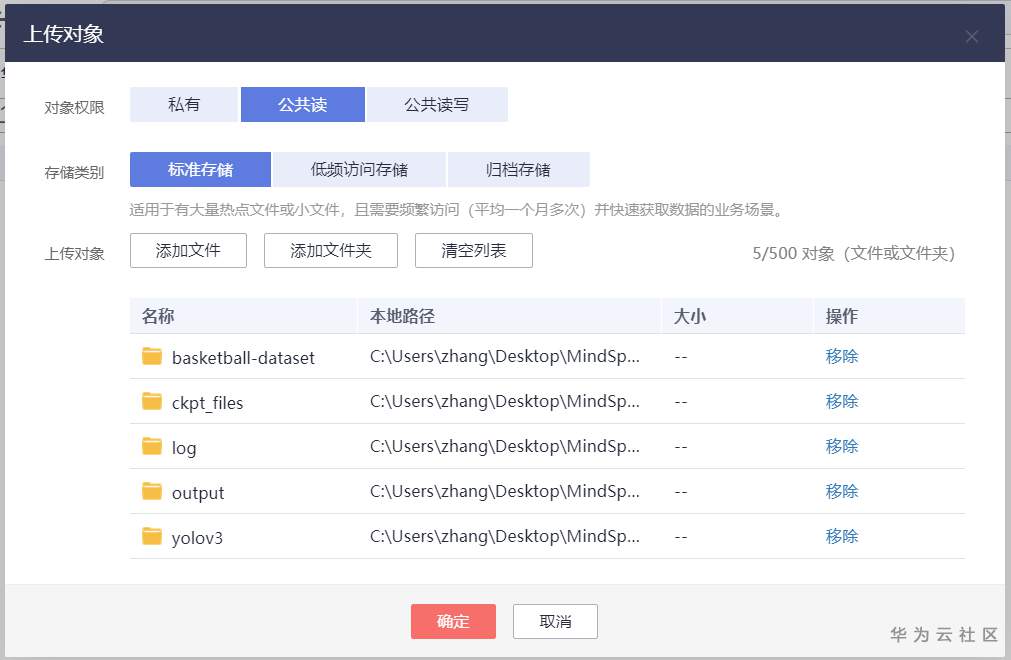This screenshot has height=660, width=1011.
Task: Remove basketball-dataset via 移除 link
Action: click(x=841, y=356)
